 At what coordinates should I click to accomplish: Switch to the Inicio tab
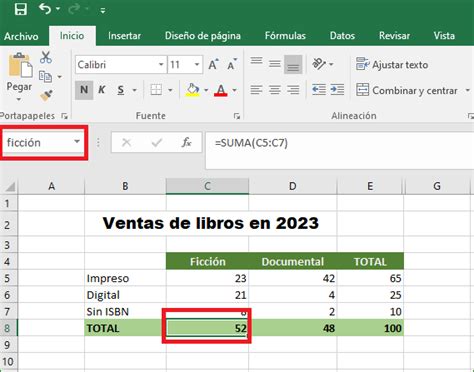pyautogui.click(x=72, y=36)
